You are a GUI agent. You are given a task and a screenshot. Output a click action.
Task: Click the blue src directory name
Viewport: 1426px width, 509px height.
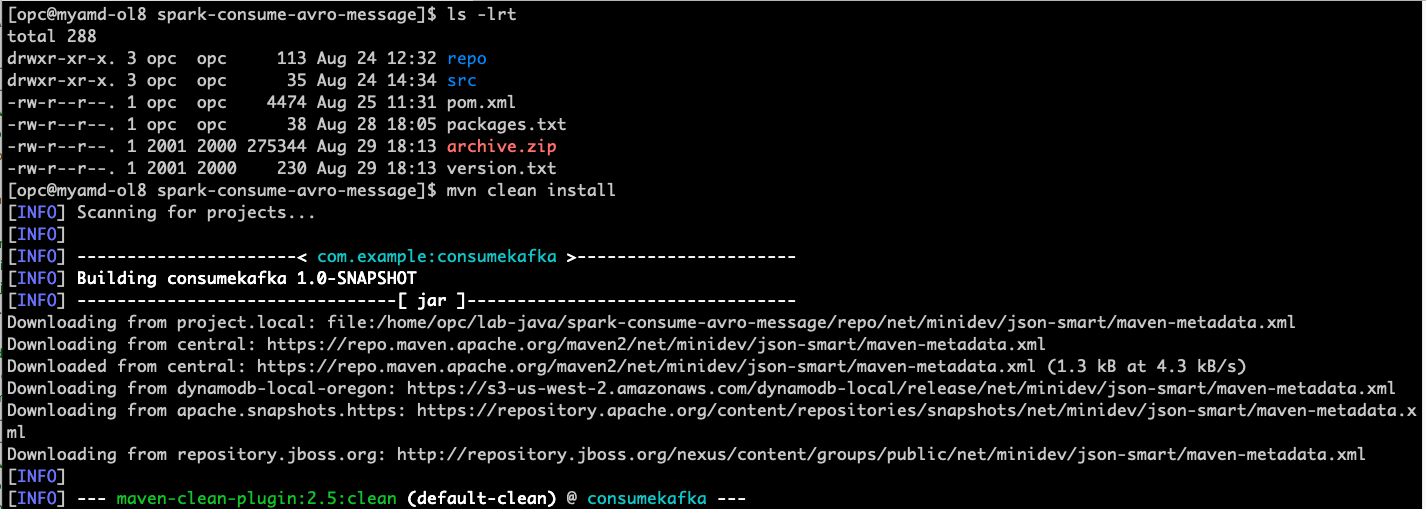tap(462, 81)
